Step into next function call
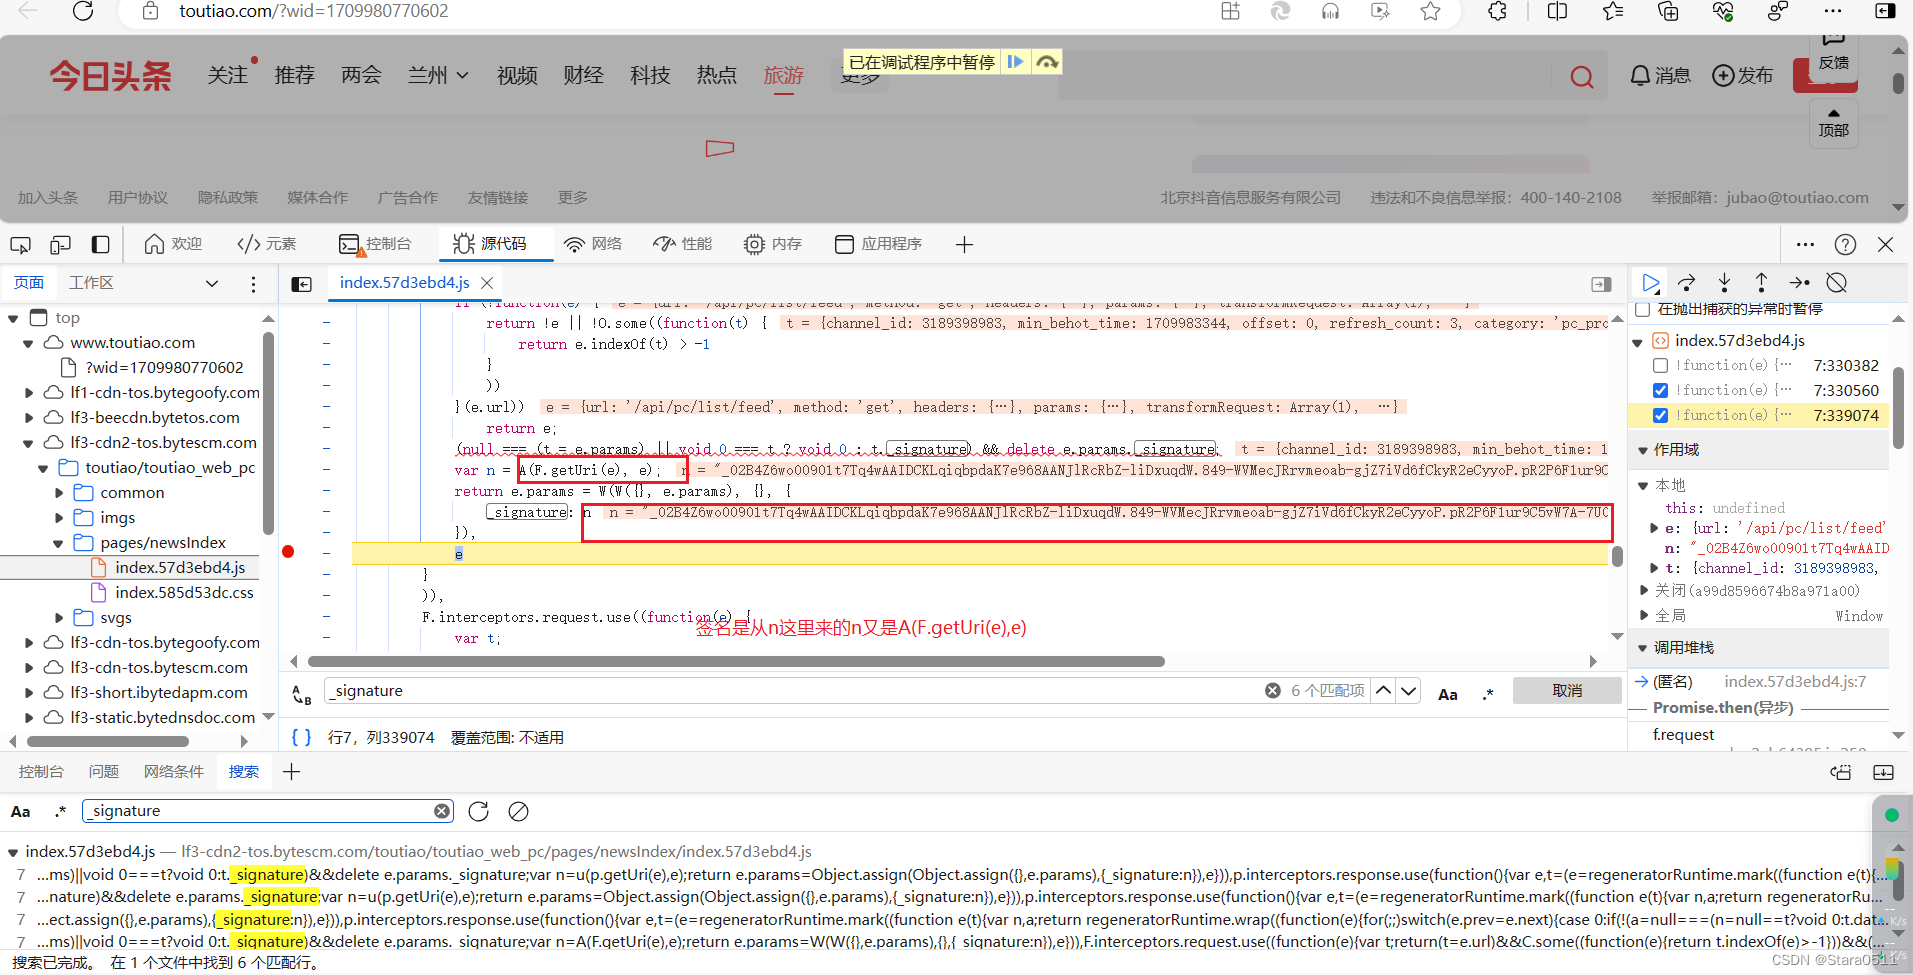 [x=1724, y=283]
